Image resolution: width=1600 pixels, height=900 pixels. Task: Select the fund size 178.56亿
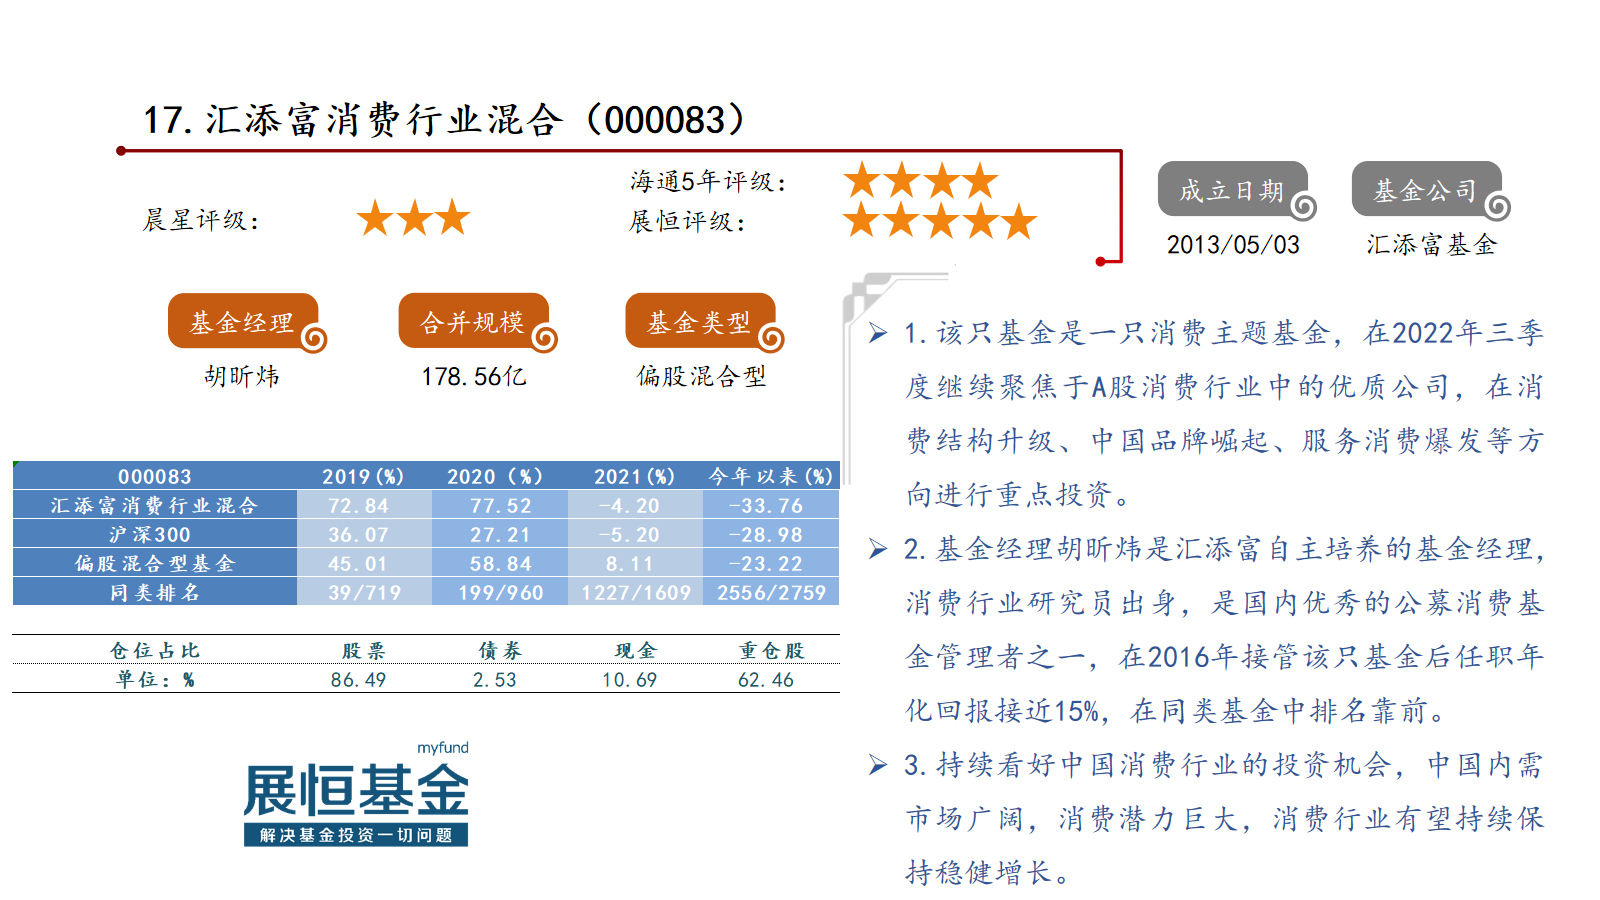click(x=473, y=376)
